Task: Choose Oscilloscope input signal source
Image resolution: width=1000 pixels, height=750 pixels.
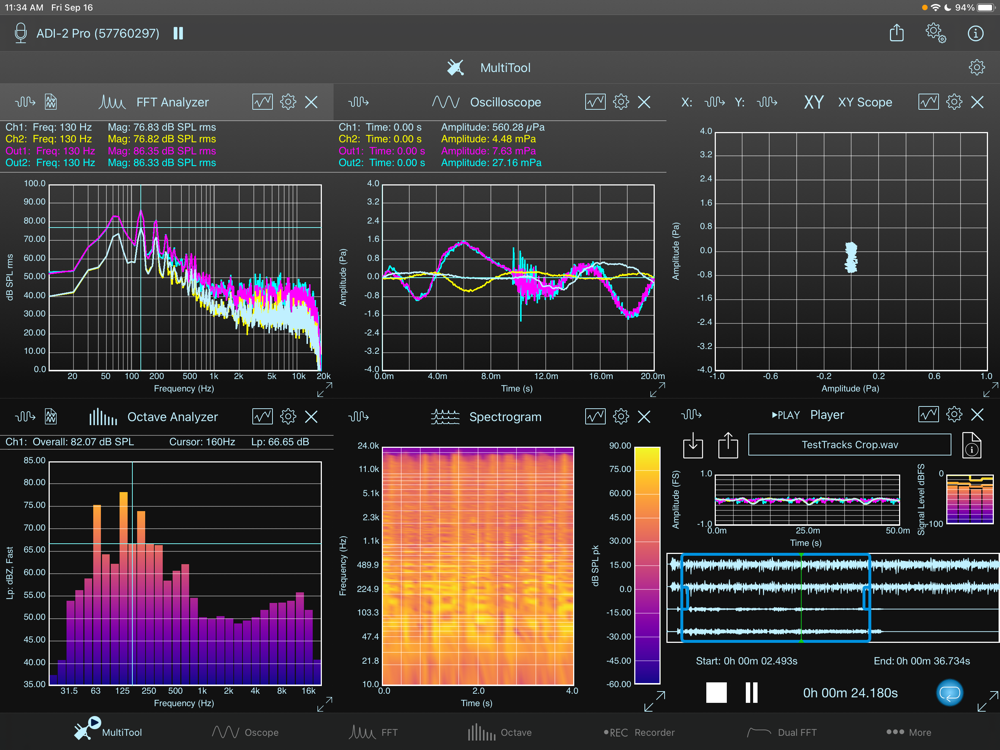Action: (x=359, y=102)
